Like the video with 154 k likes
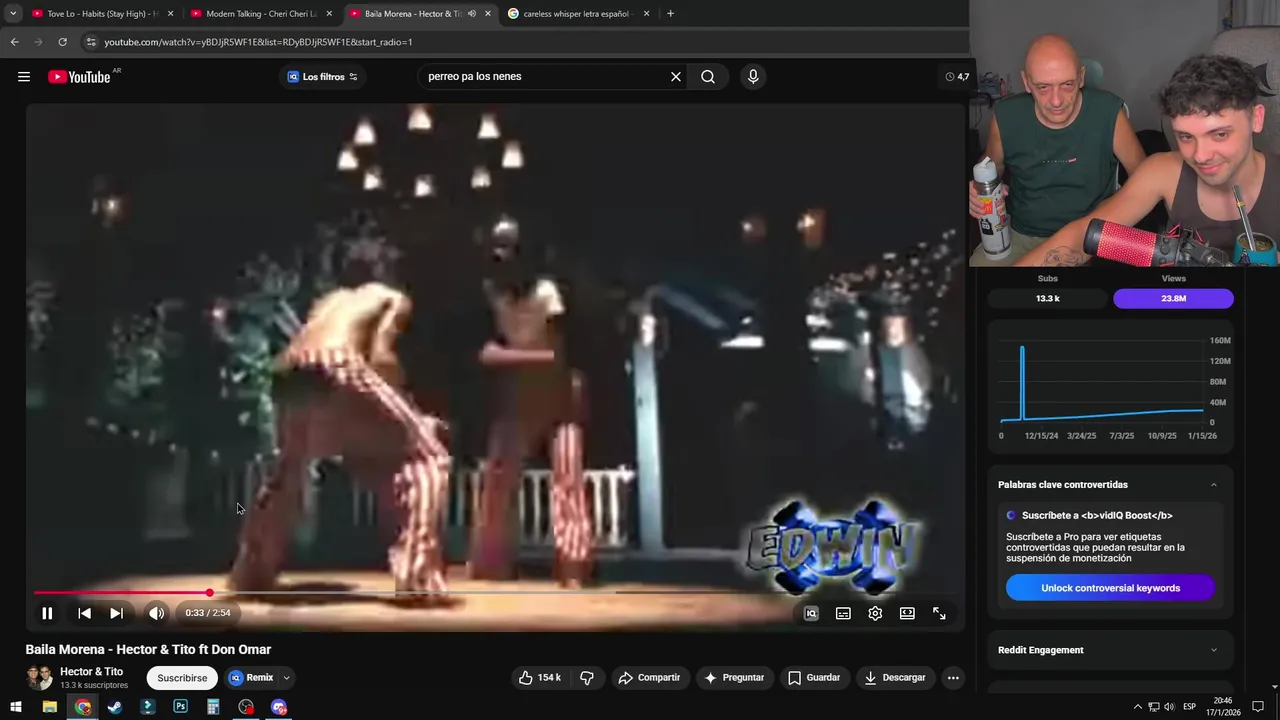 [x=539, y=678]
